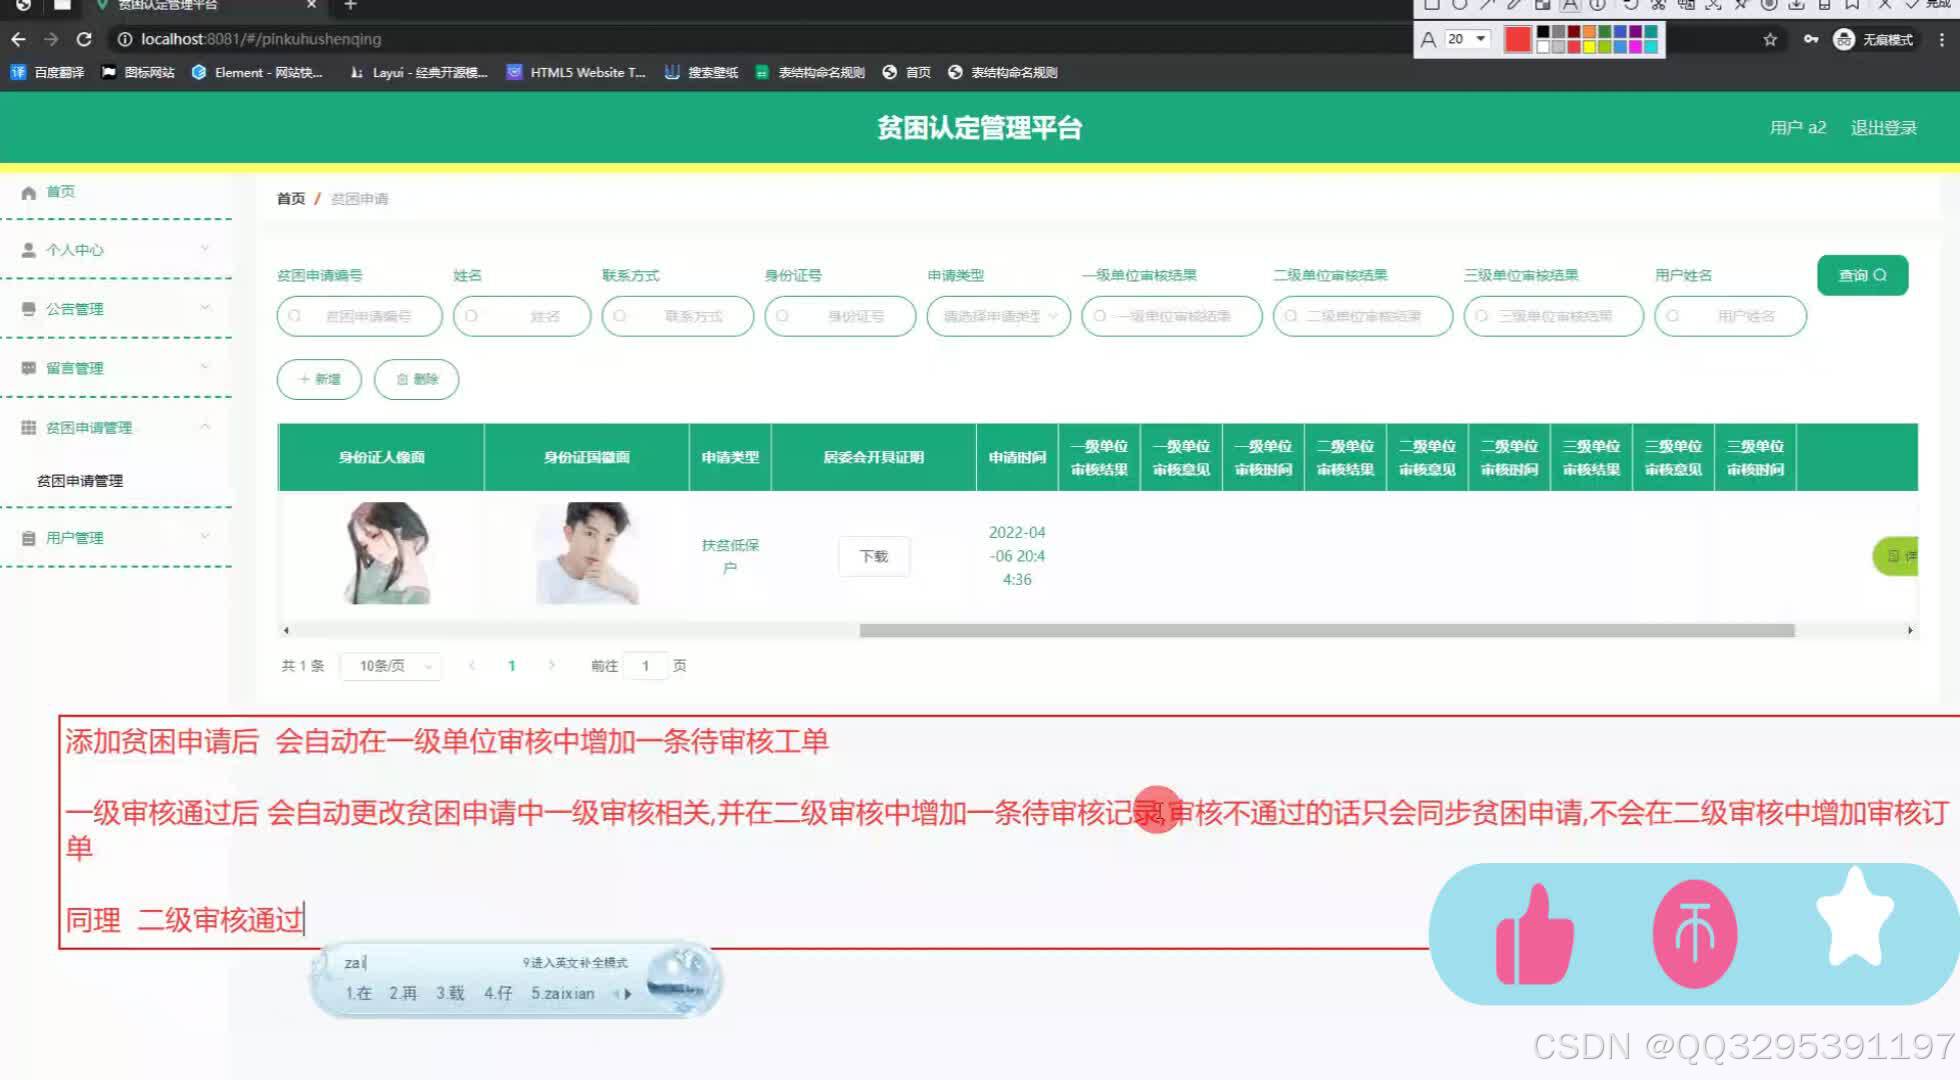Screen dimensions: 1960x1080
Task: Click the 删除 delete button
Action: click(x=416, y=379)
